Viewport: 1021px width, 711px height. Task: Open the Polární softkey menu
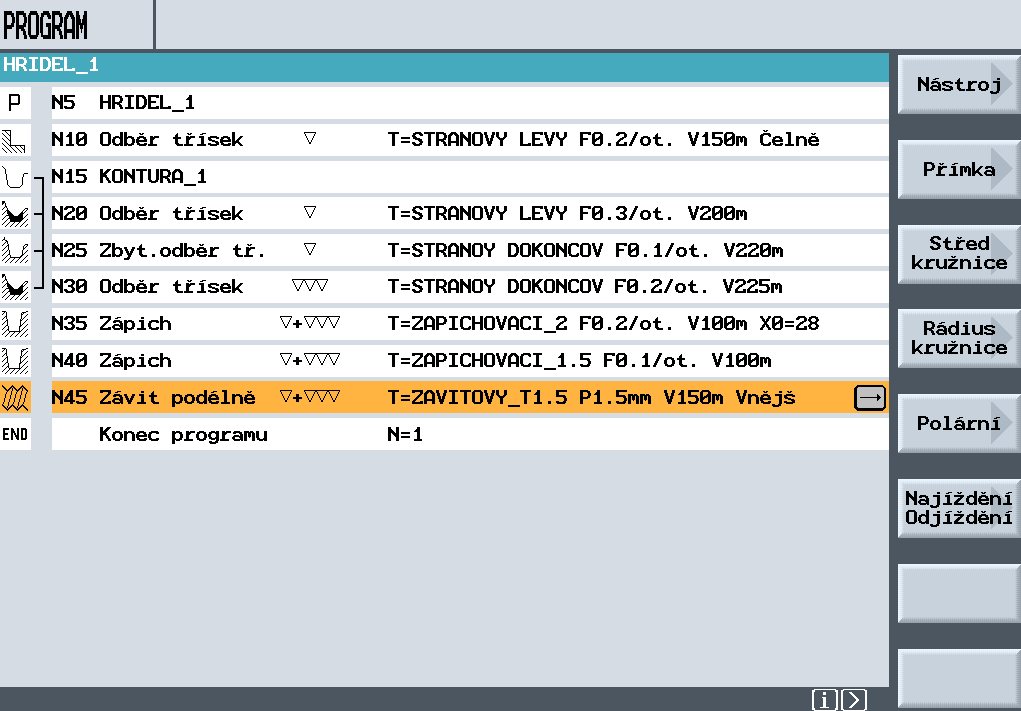[x=958, y=423]
